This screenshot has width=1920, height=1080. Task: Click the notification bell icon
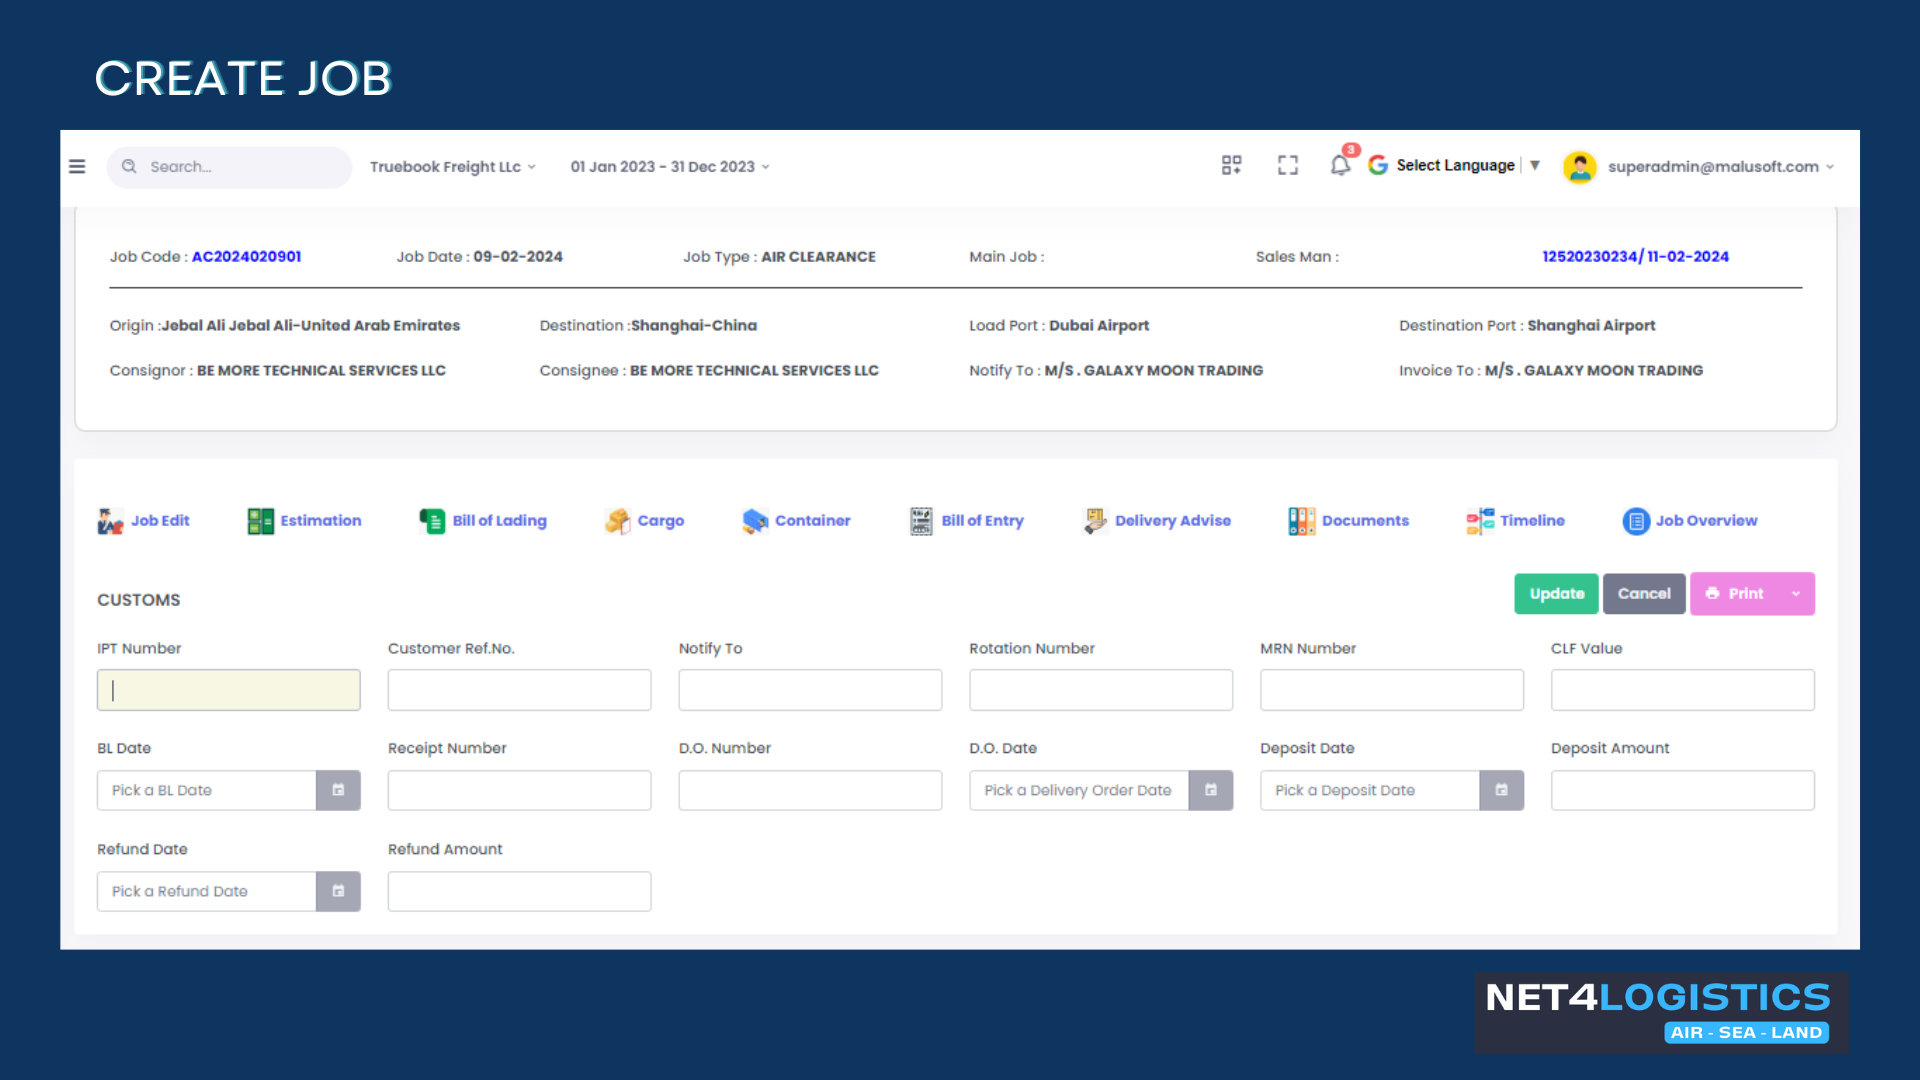click(1340, 165)
